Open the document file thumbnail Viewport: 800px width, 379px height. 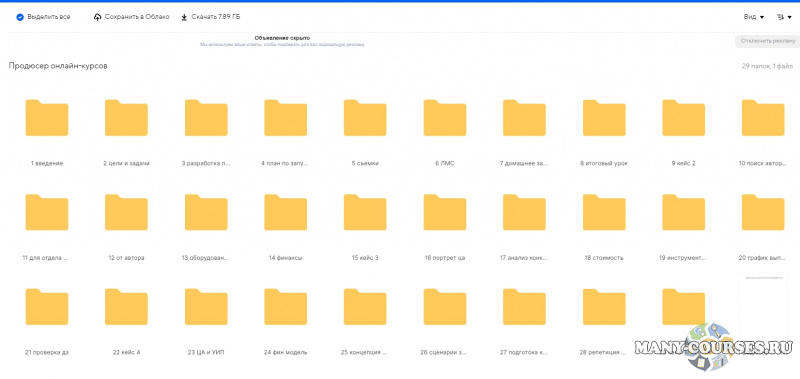[763, 301]
